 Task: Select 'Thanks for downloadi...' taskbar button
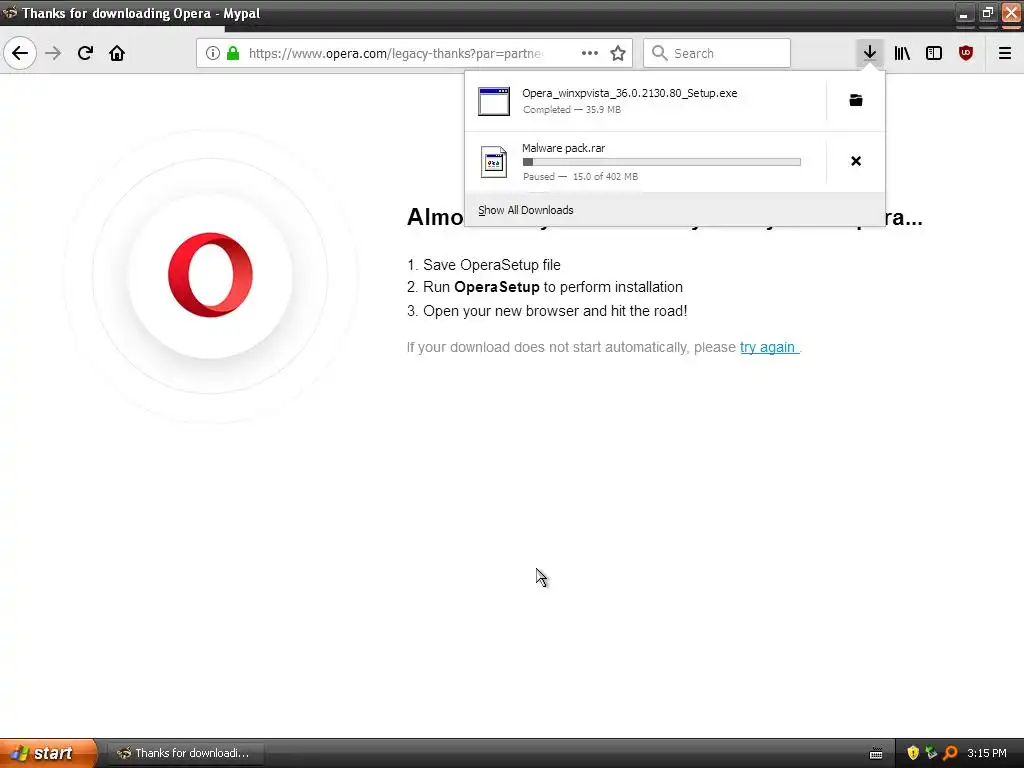click(185, 753)
